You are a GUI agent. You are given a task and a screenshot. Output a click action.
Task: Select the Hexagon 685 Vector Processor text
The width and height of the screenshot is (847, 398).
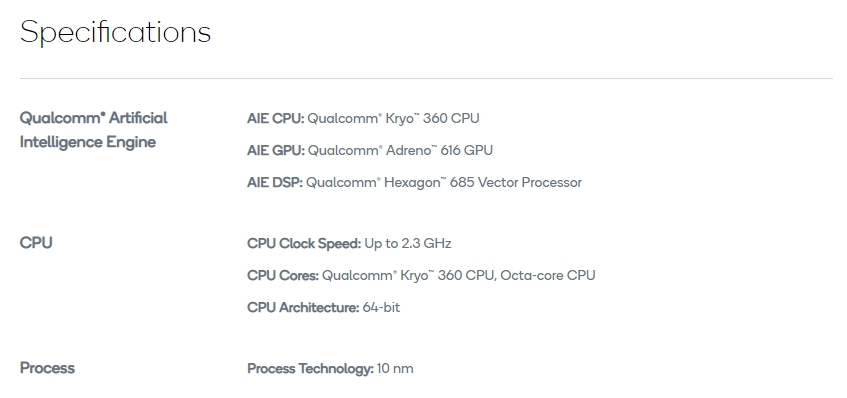point(483,183)
